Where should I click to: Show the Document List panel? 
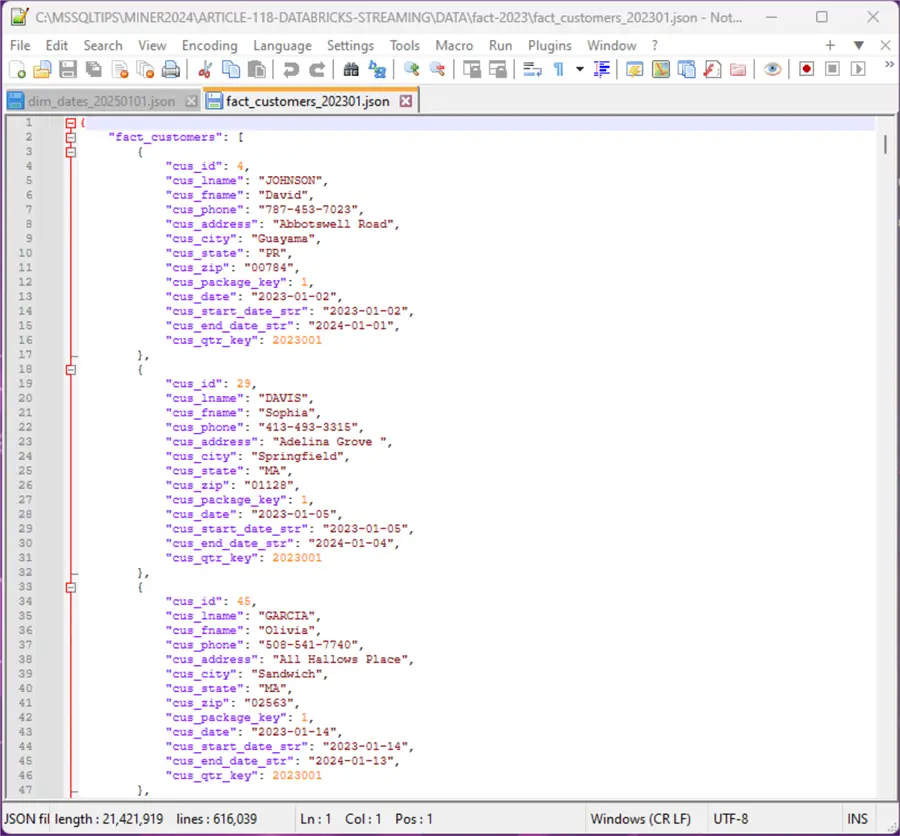coord(686,69)
